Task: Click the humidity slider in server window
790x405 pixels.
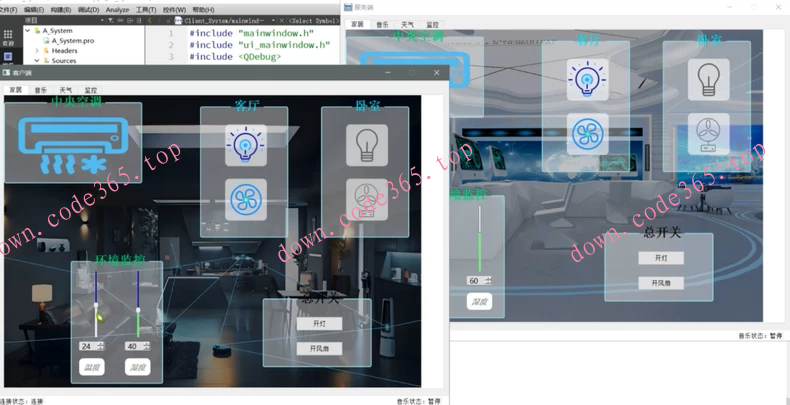Action: tap(480, 238)
